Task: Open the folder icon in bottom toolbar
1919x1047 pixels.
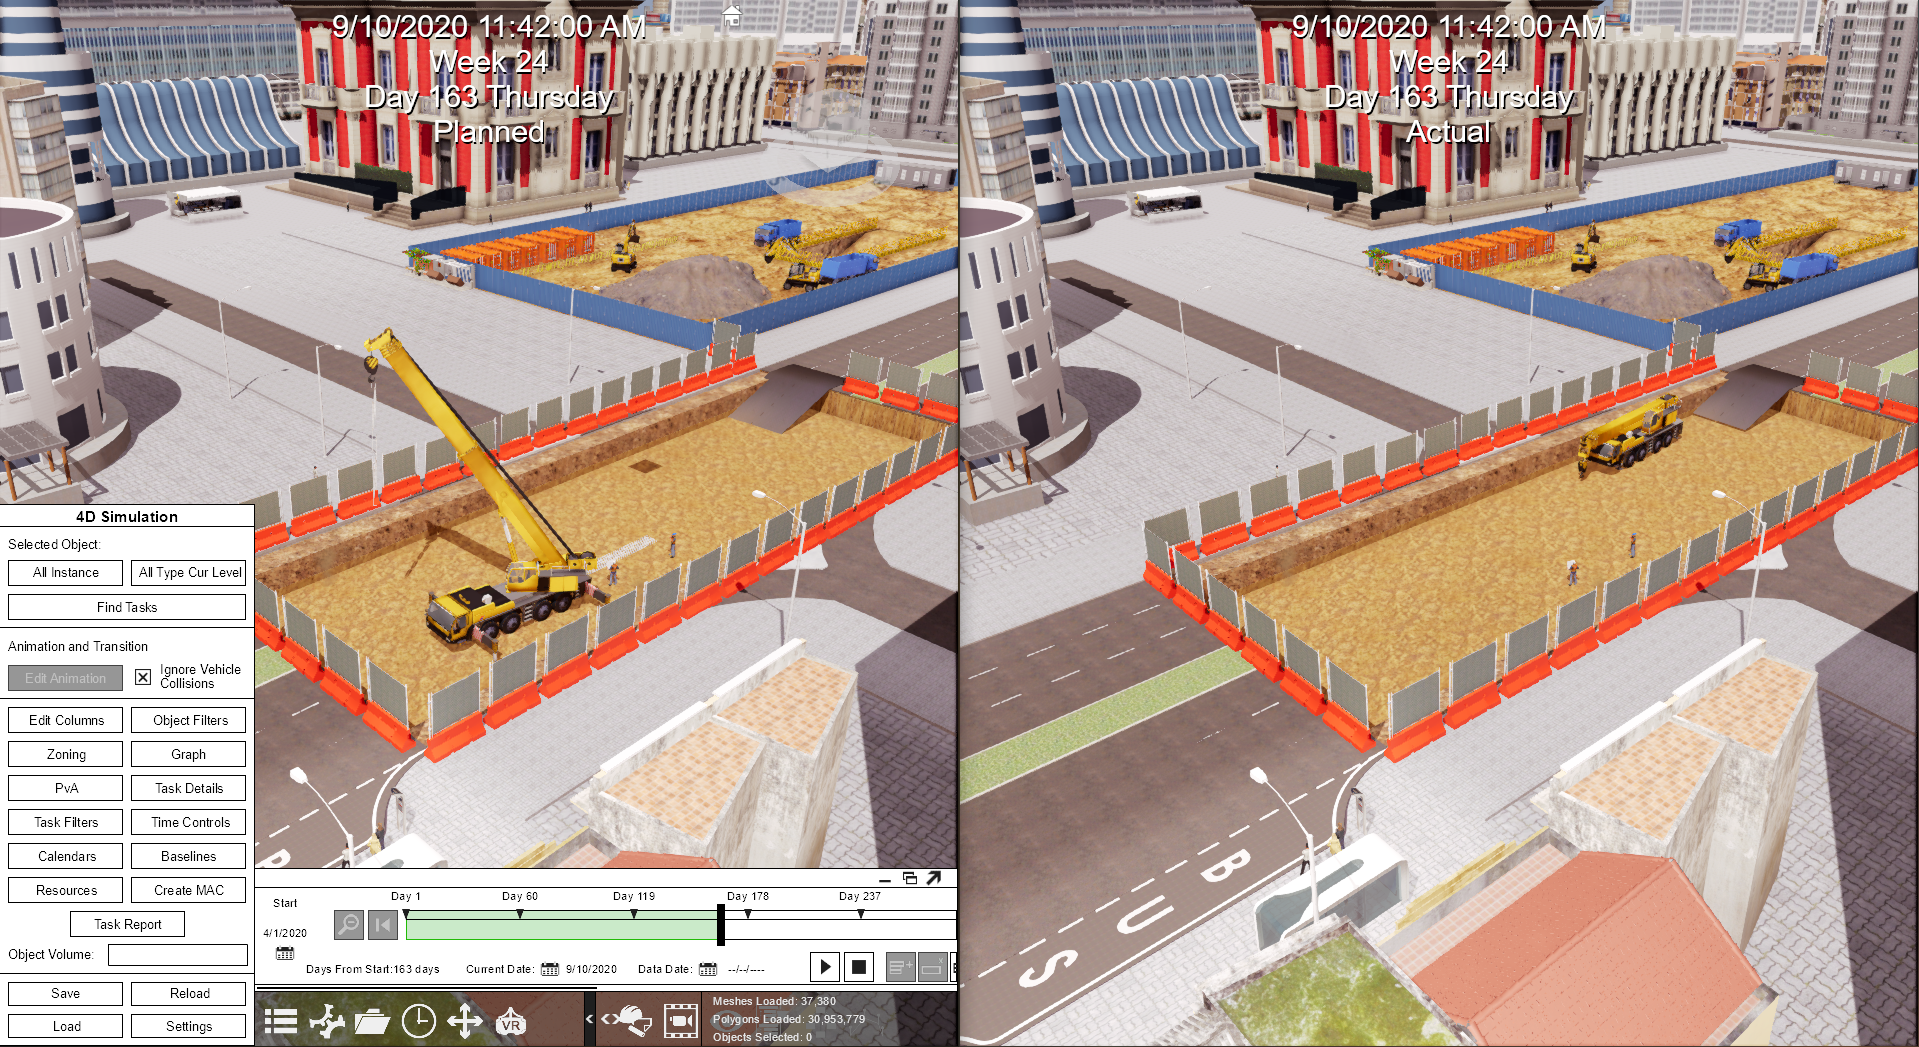Action: 372,1021
